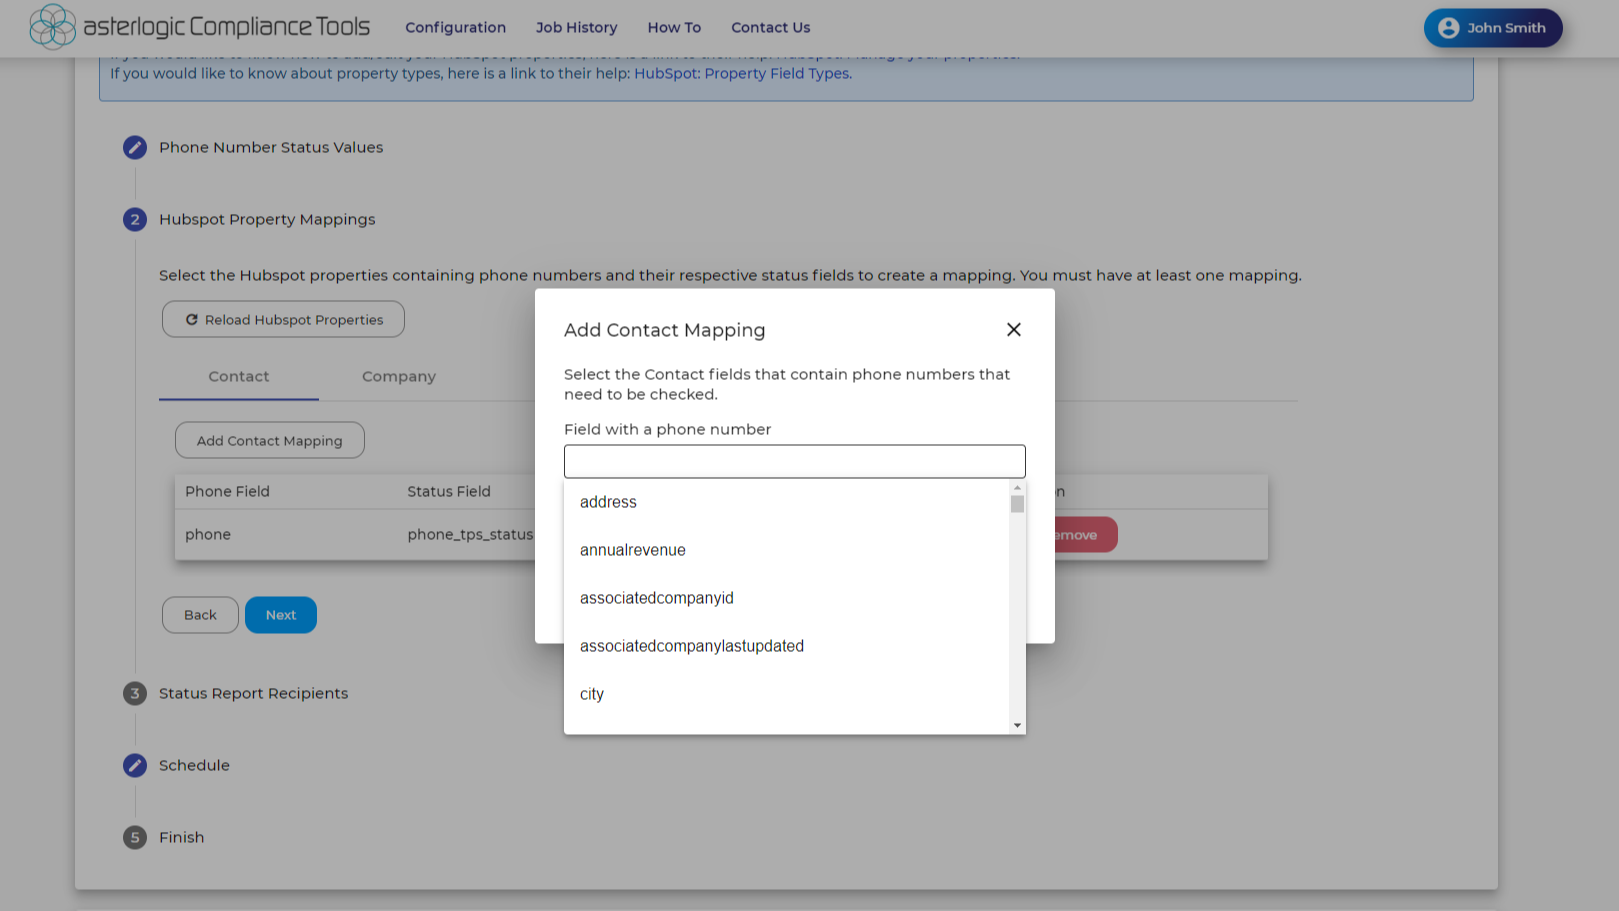Screen dimensions: 1619x911
Task: Open the John Smith account avatar icon
Action: point(1448,28)
